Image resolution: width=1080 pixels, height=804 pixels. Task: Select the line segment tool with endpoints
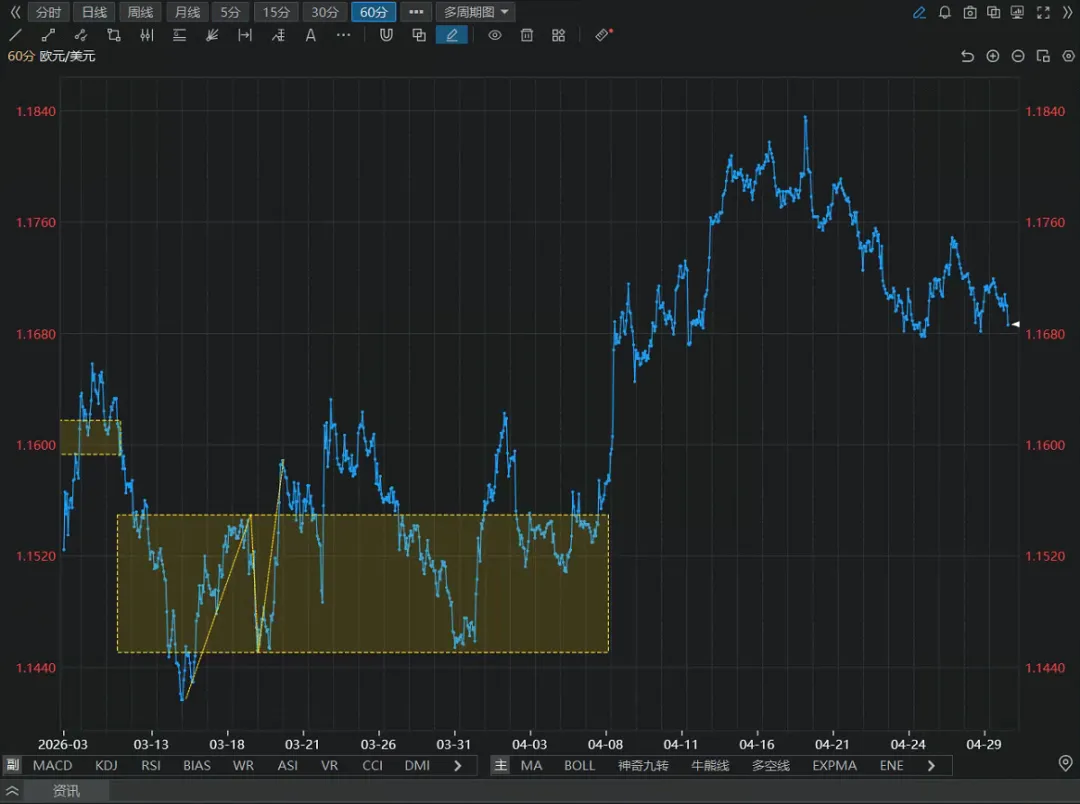(x=48, y=35)
